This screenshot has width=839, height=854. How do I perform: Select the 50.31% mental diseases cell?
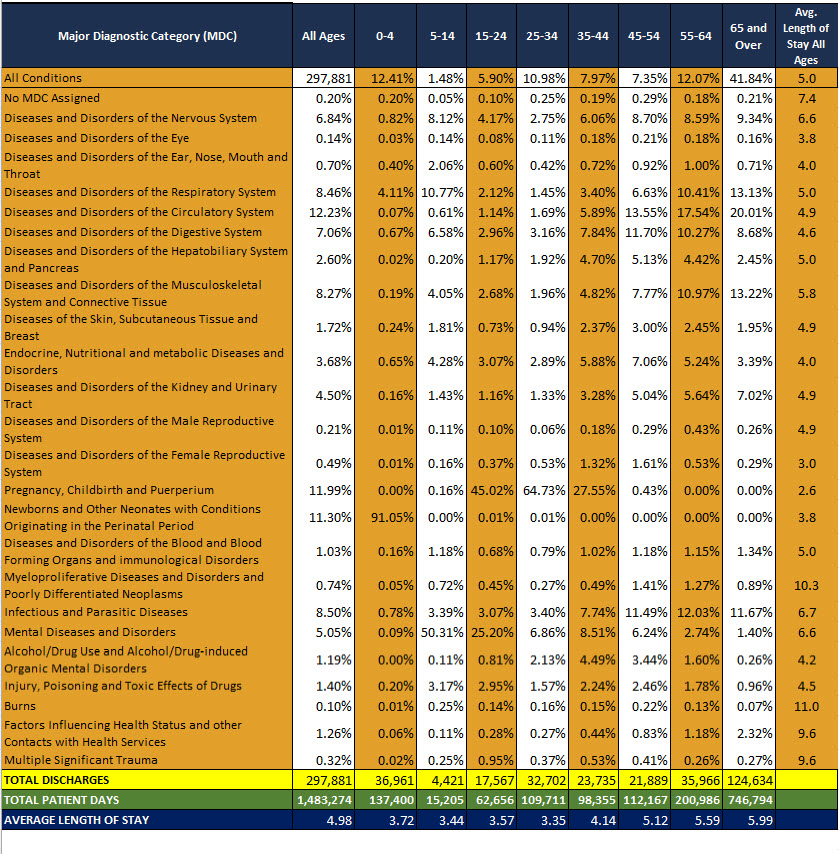[x=436, y=632]
